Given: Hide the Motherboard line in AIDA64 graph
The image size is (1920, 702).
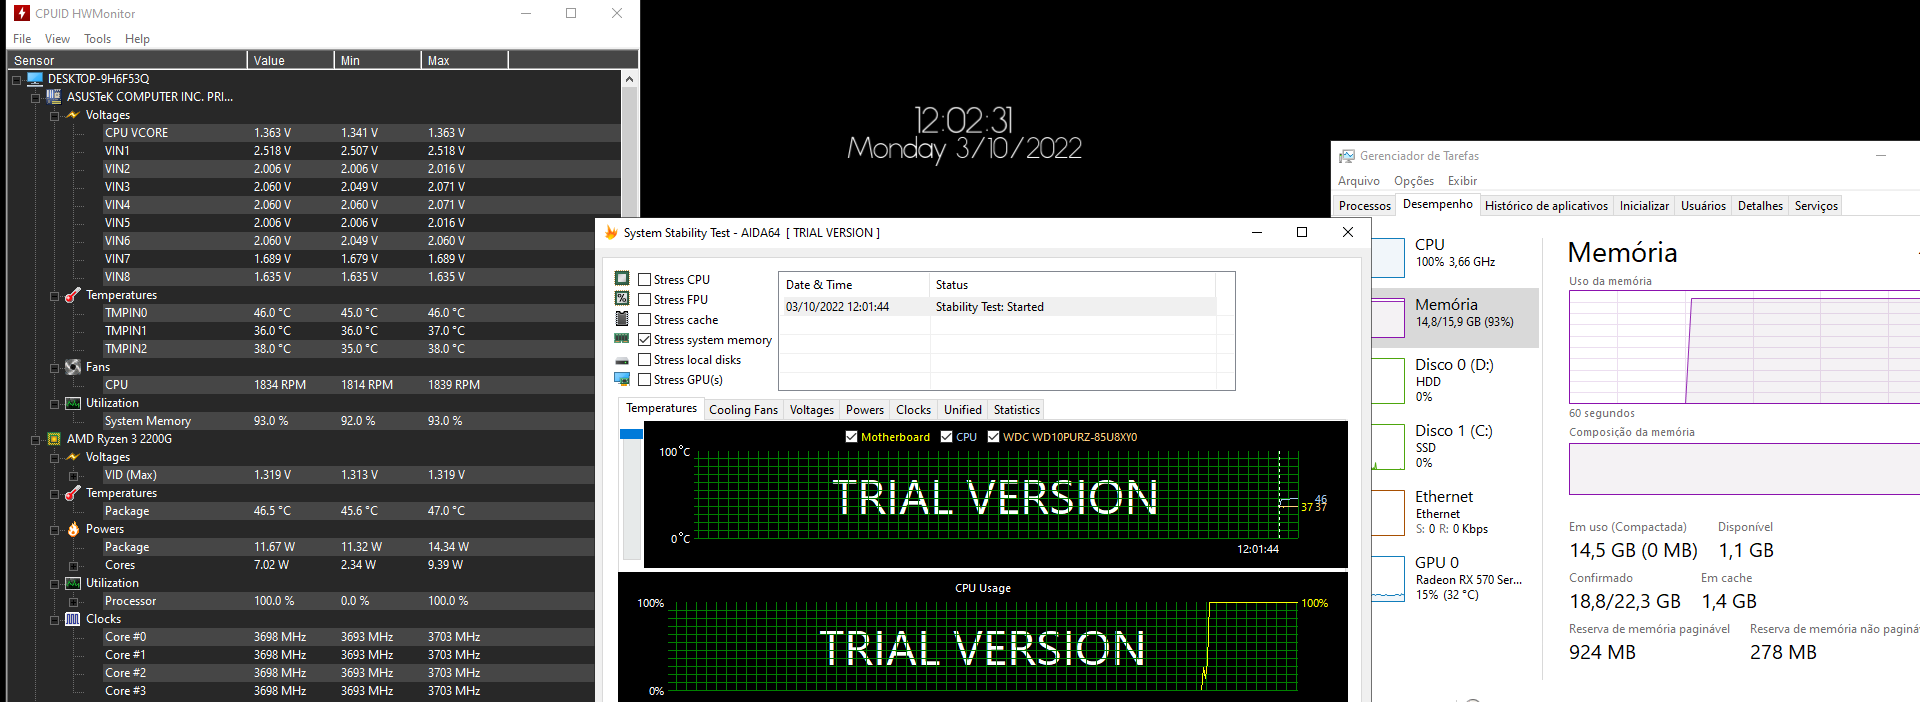Looking at the screenshot, I should 851,437.
